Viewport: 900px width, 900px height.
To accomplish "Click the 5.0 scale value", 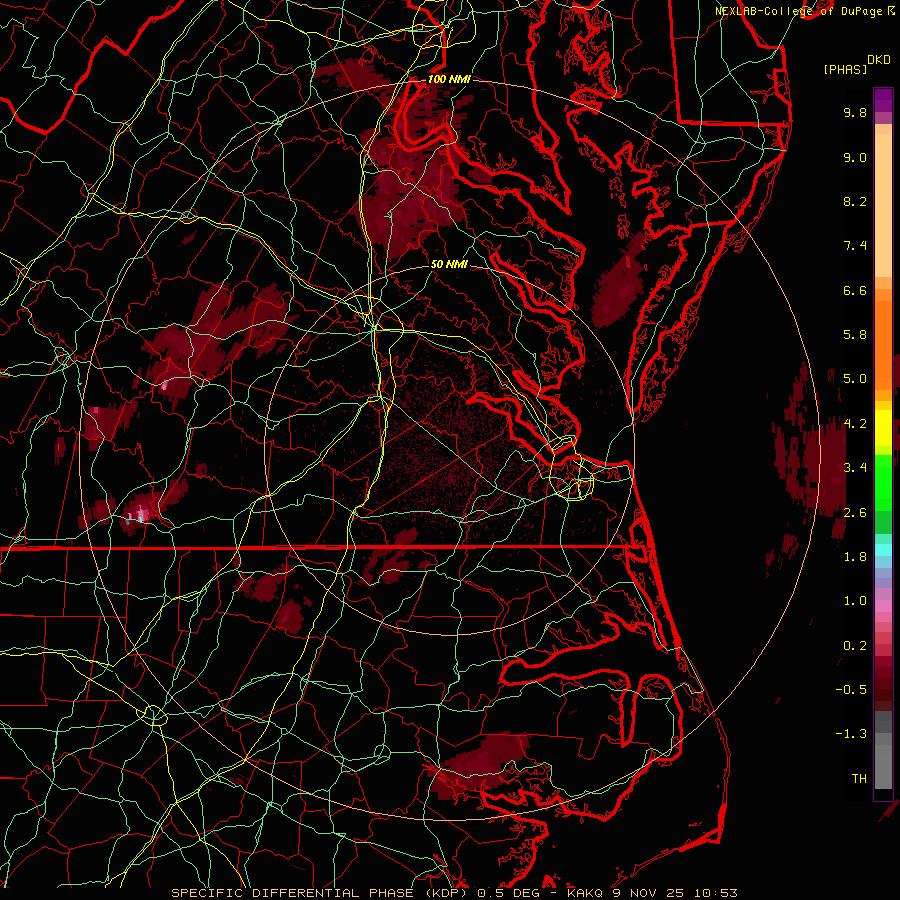I will [855, 379].
